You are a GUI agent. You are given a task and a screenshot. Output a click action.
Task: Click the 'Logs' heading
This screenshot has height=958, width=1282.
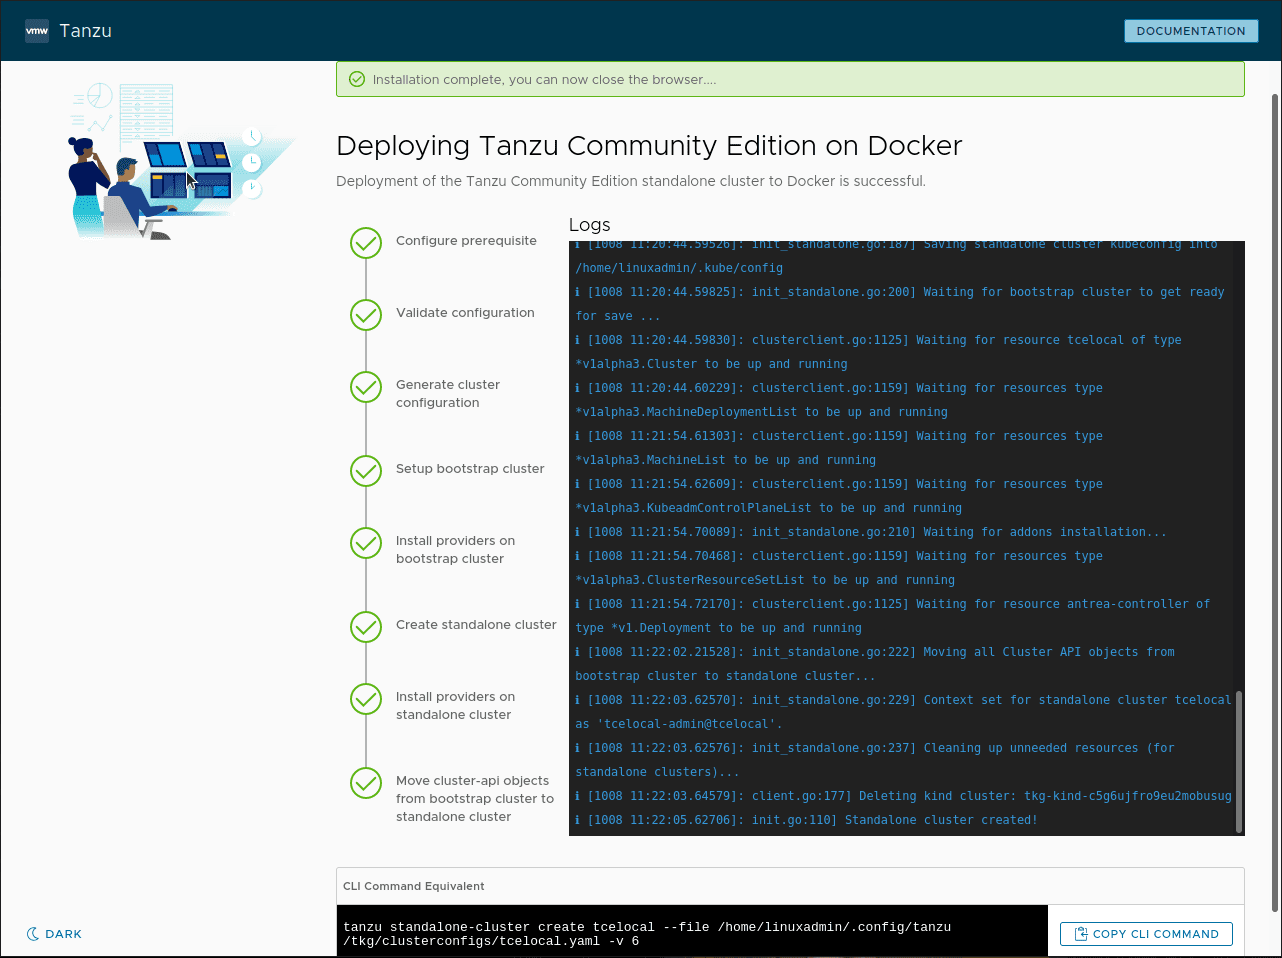click(590, 225)
